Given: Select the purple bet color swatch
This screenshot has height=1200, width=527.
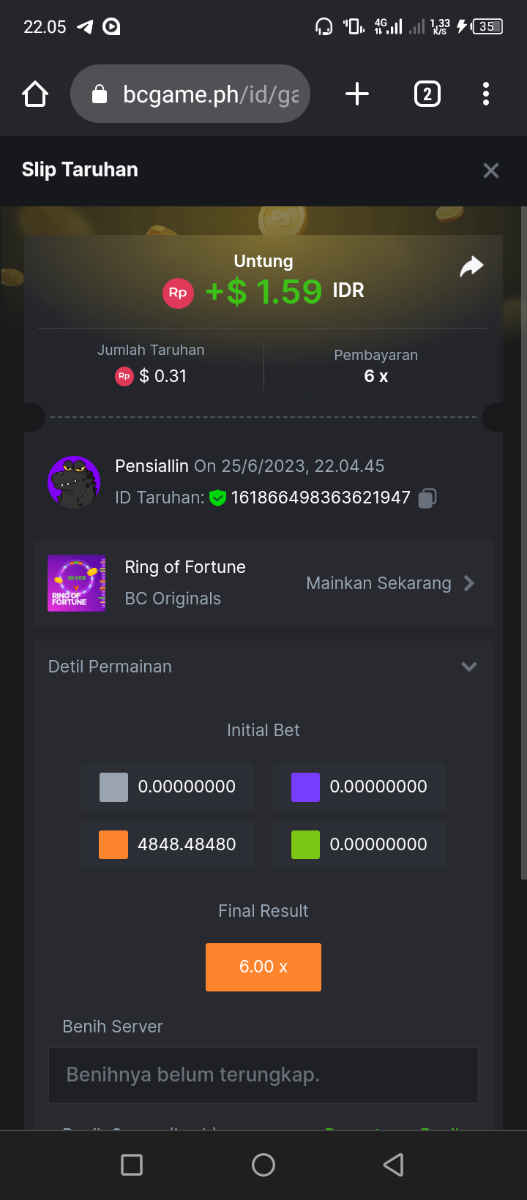Looking at the screenshot, I should (306, 787).
